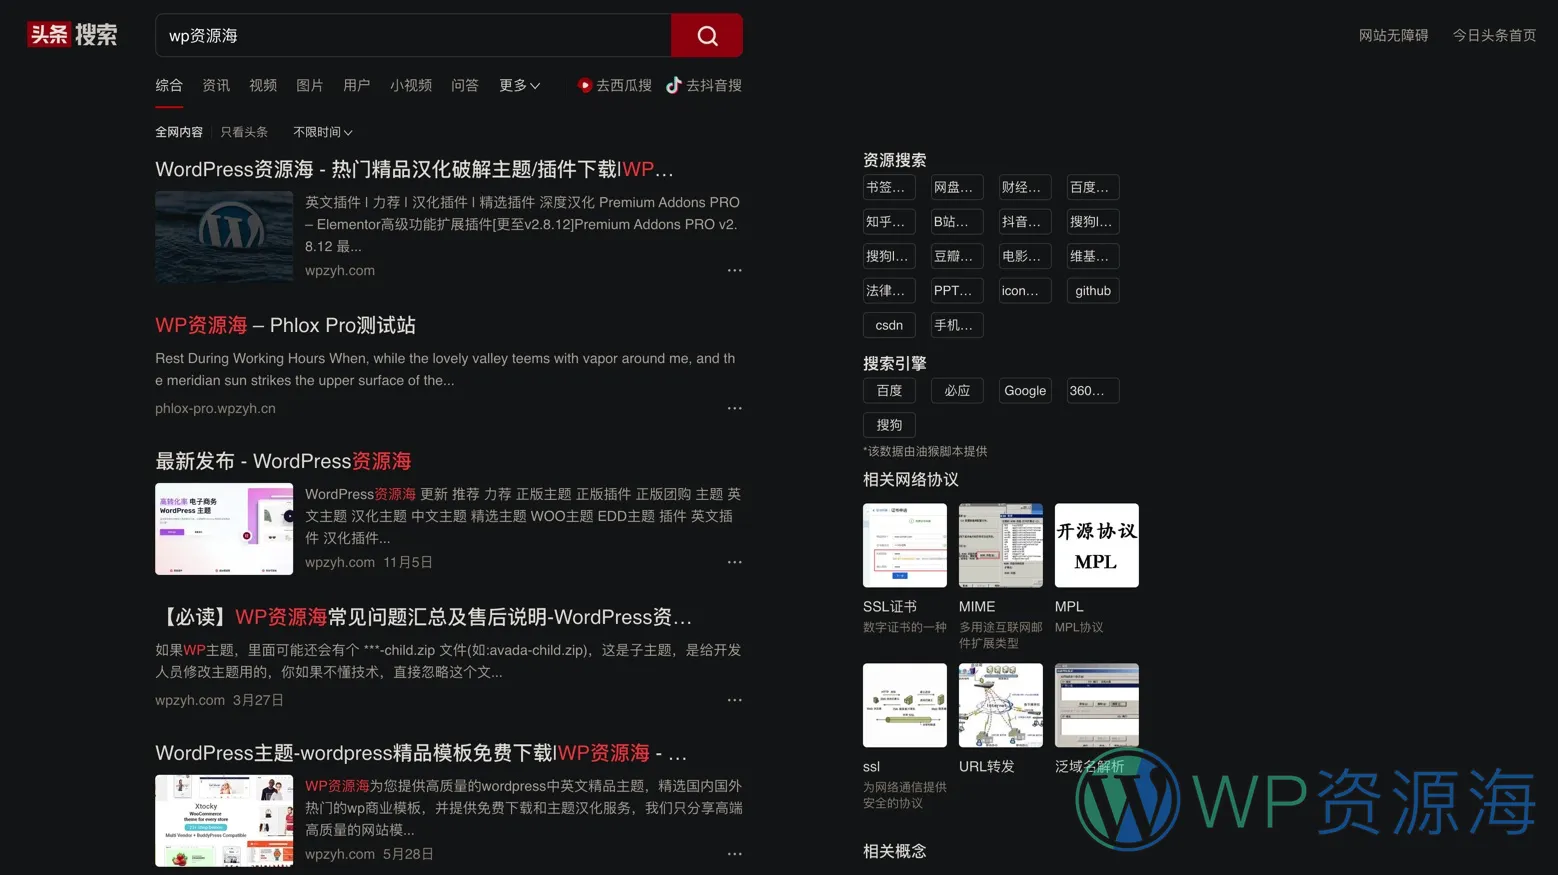Open the three-dot menu beside wpzyh.com of the top result
Image resolution: width=1558 pixels, height=875 pixels.
click(x=735, y=271)
